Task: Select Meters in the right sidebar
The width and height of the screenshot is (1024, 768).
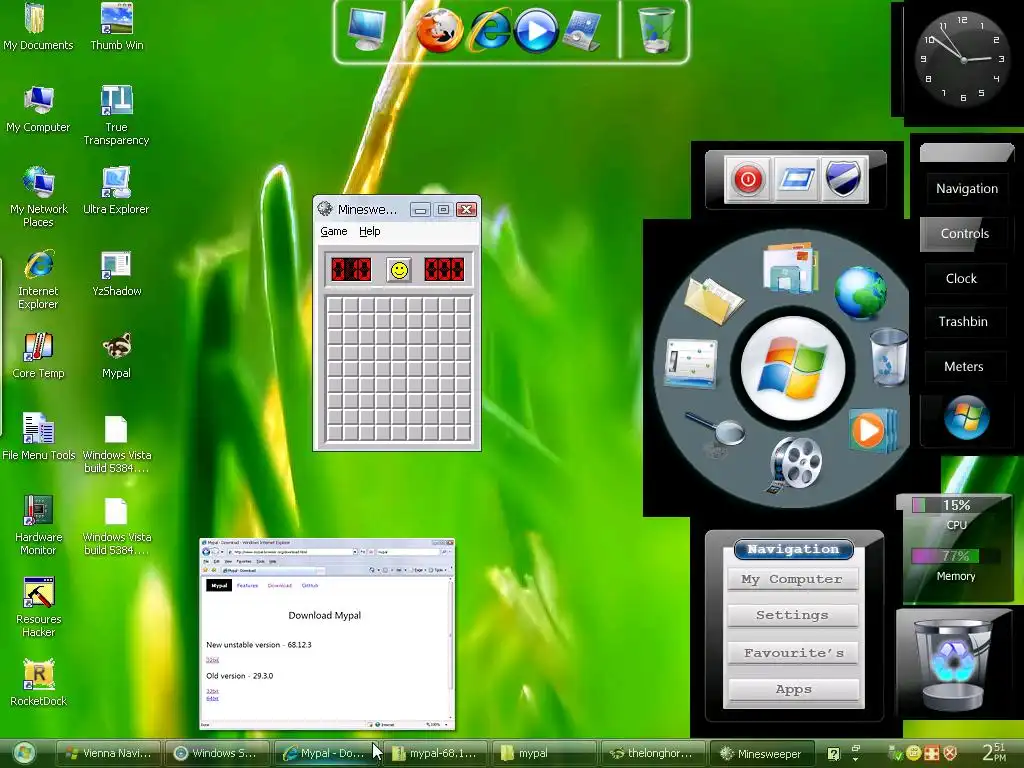Action: pyautogui.click(x=963, y=366)
